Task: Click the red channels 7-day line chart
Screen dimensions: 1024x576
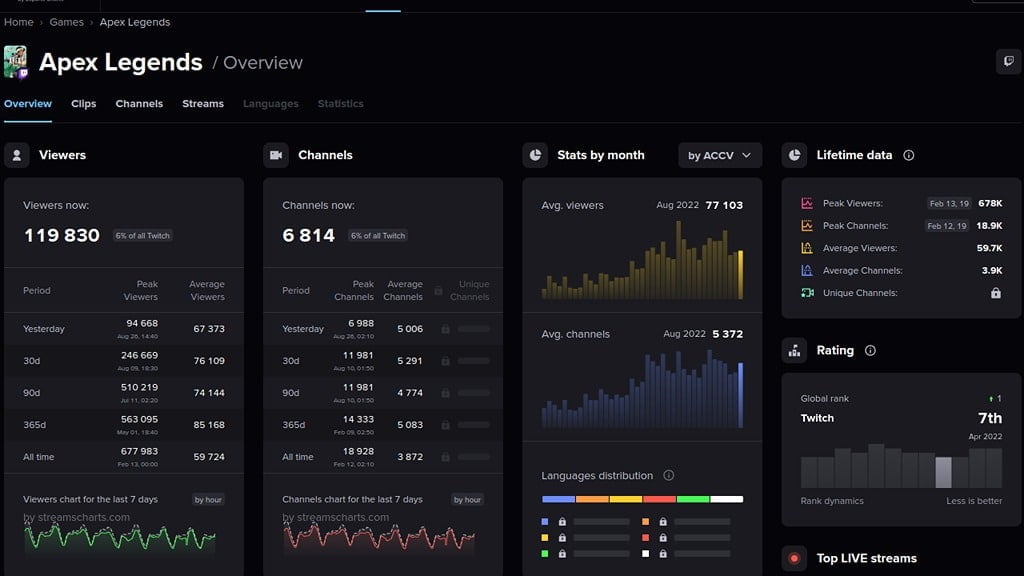Action: click(x=379, y=537)
